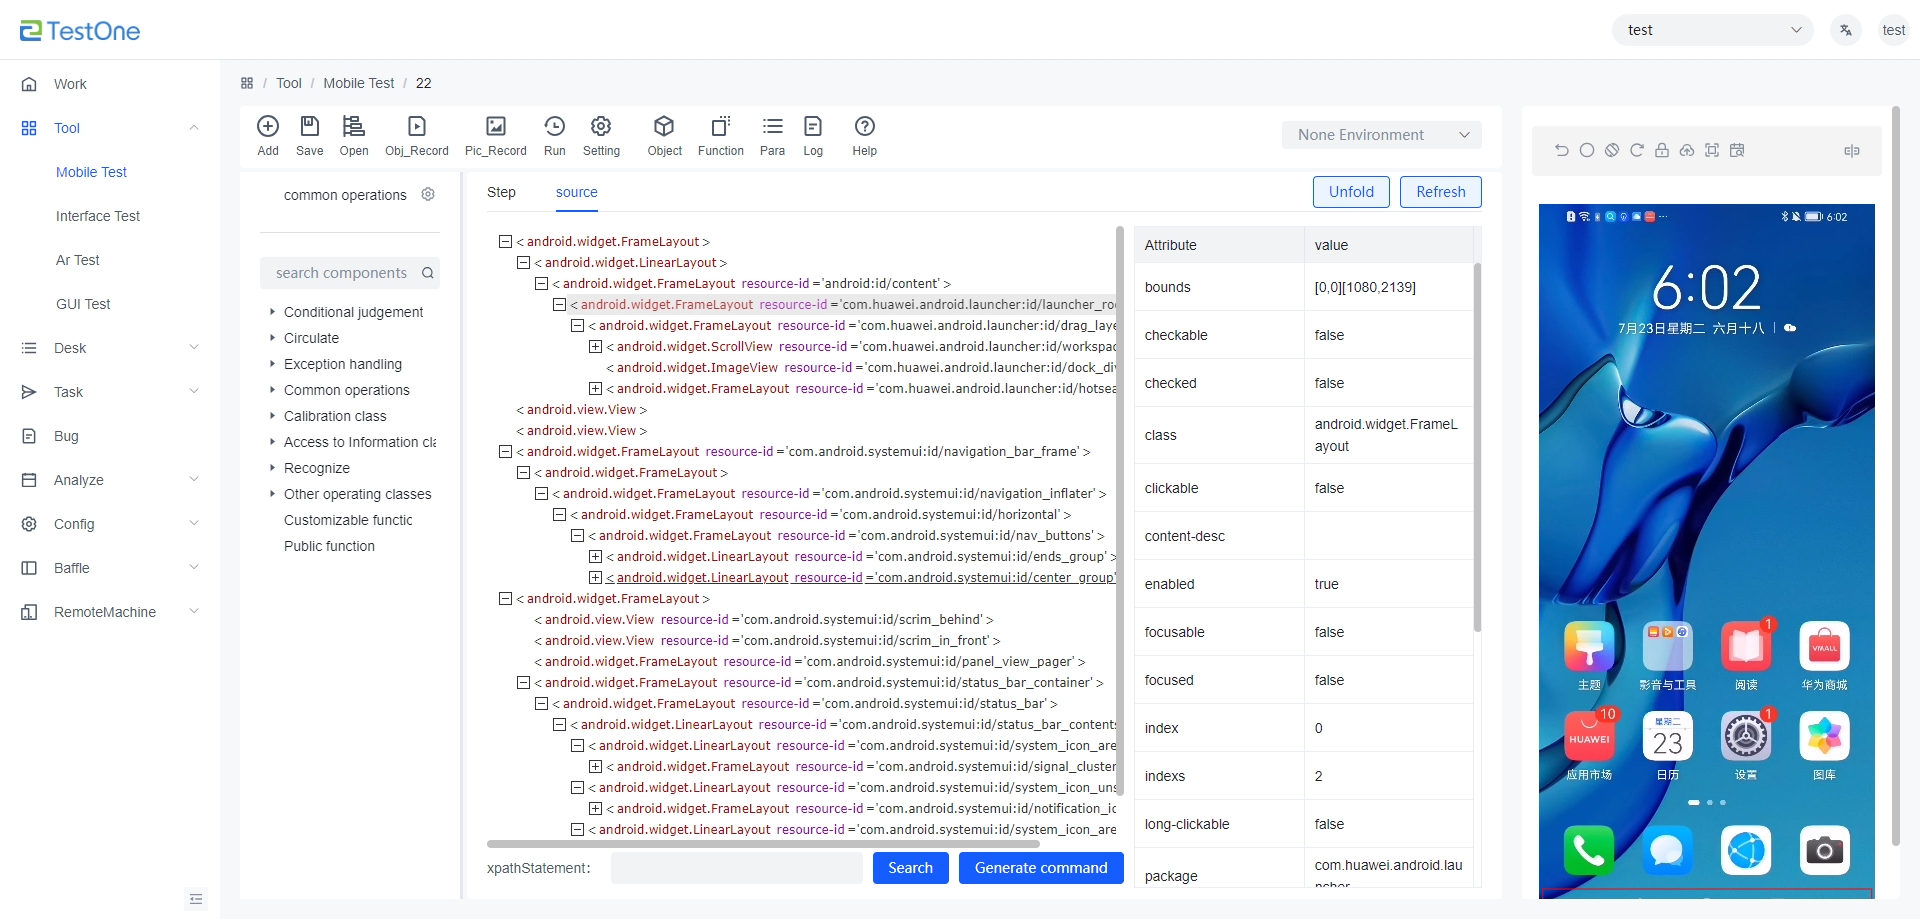The height and width of the screenshot is (919, 1920).
Task: Click the device home circle icon
Action: click(1587, 150)
